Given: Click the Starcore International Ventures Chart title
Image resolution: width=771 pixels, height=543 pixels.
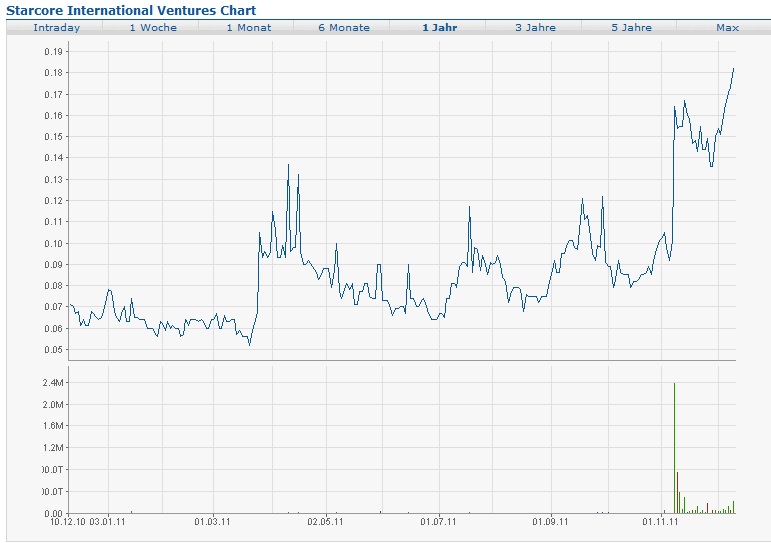Looking at the screenshot, I should click(132, 10).
